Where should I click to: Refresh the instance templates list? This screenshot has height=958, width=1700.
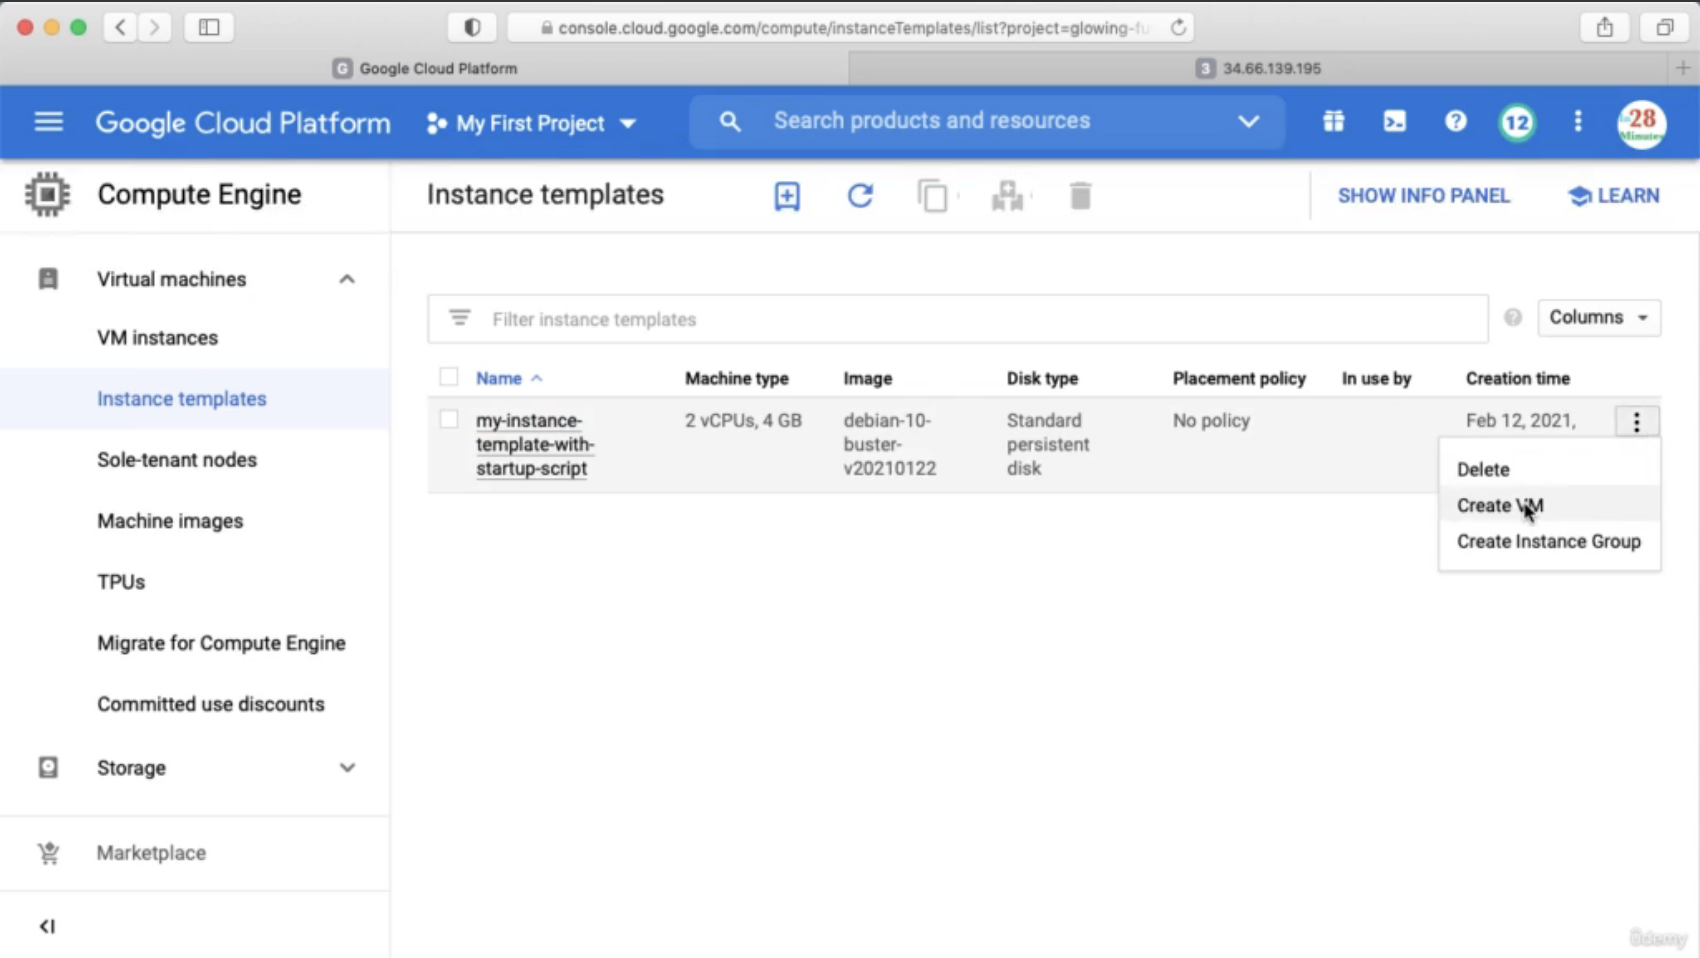coord(860,196)
